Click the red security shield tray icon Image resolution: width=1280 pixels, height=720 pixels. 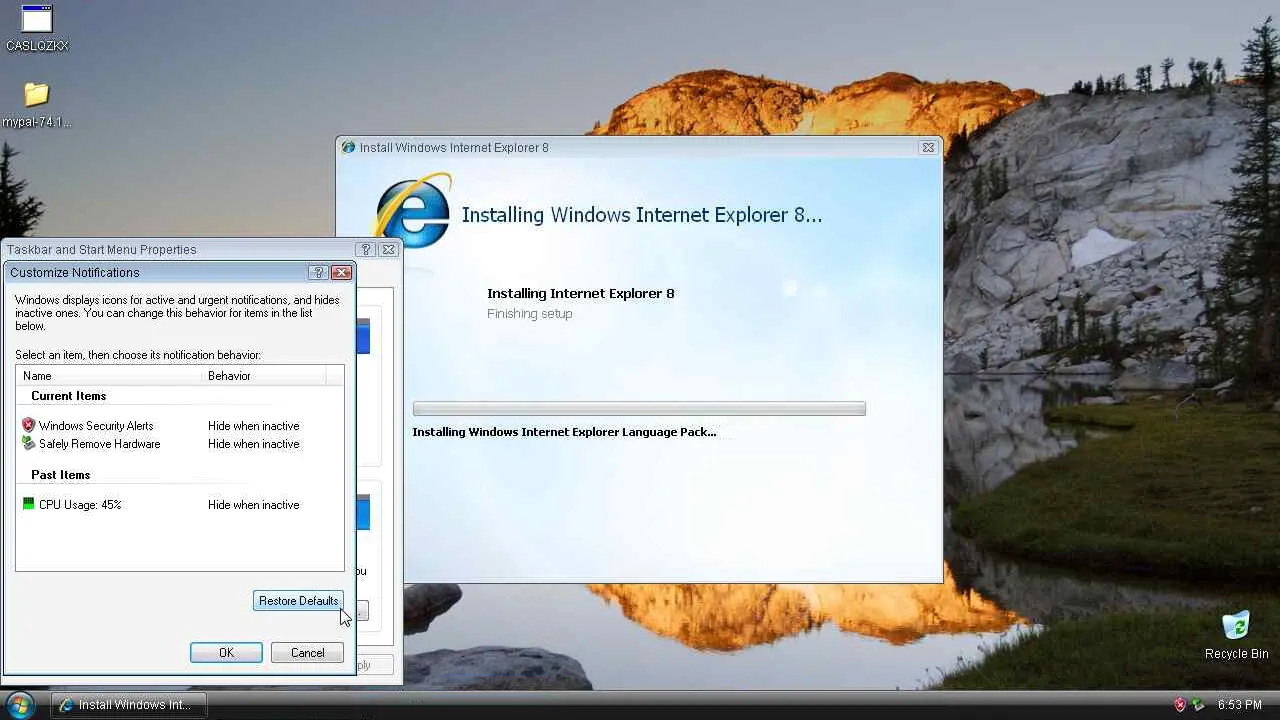pyautogui.click(x=1180, y=705)
